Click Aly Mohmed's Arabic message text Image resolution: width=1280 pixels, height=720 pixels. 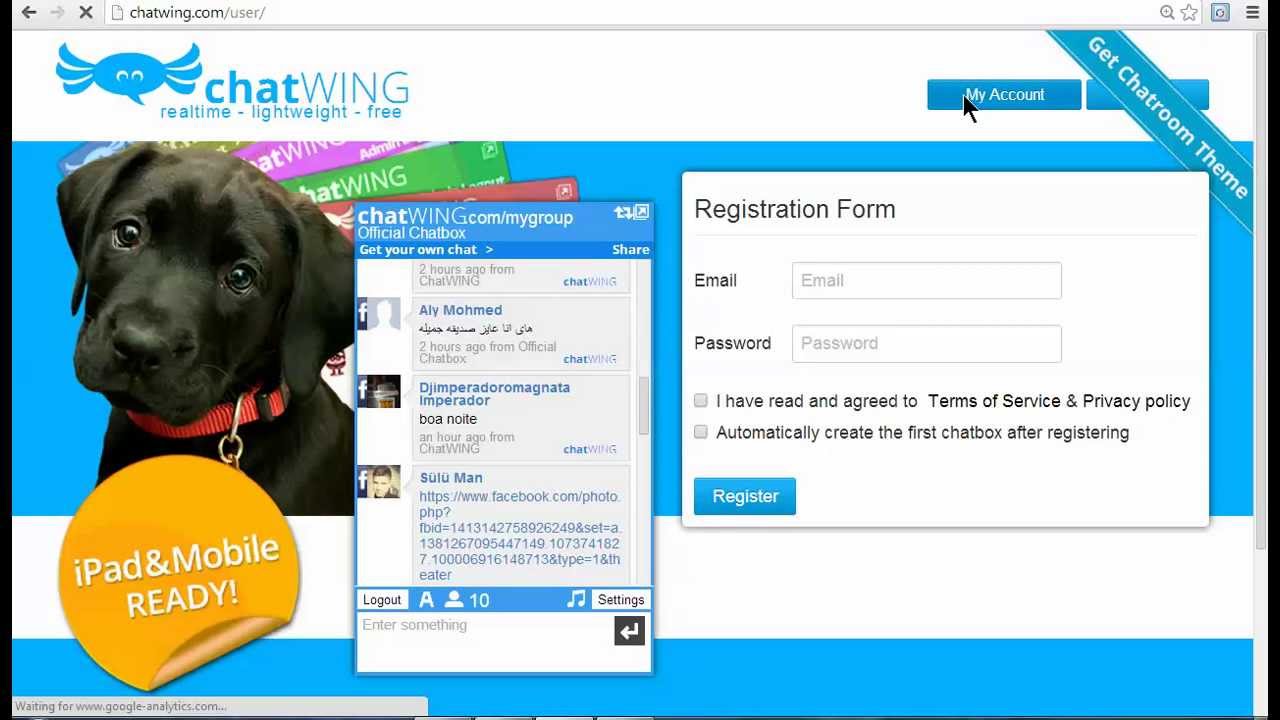(x=475, y=328)
